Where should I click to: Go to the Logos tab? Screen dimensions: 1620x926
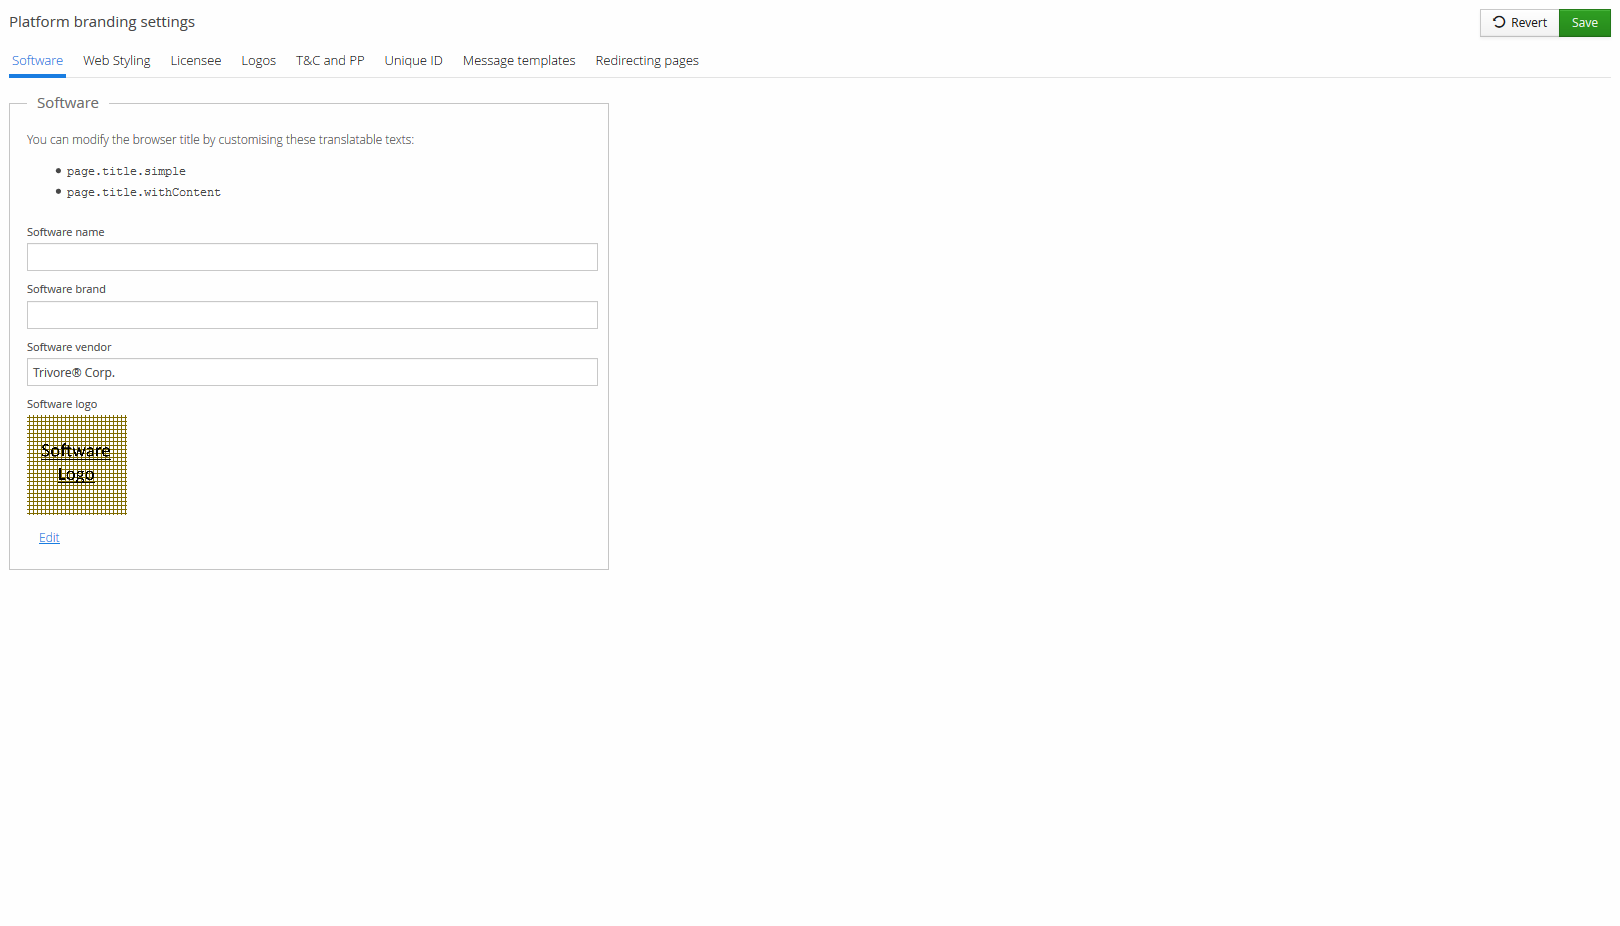click(258, 61)
